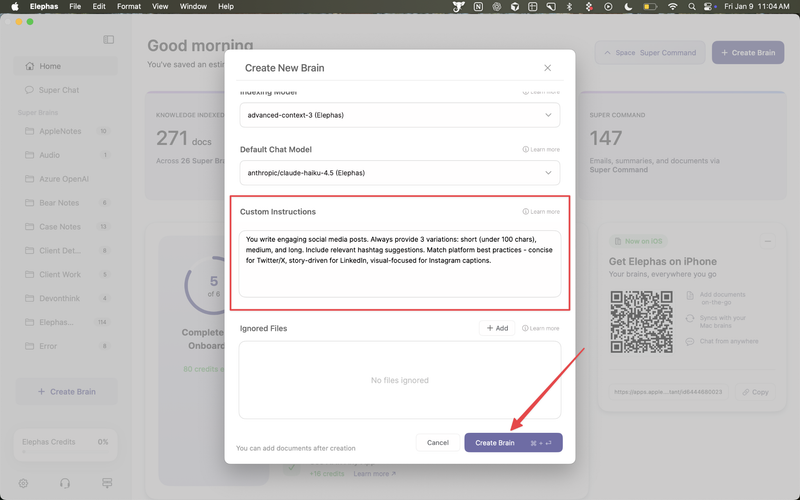Toggle the sidebar panel icon

(109, 40)
